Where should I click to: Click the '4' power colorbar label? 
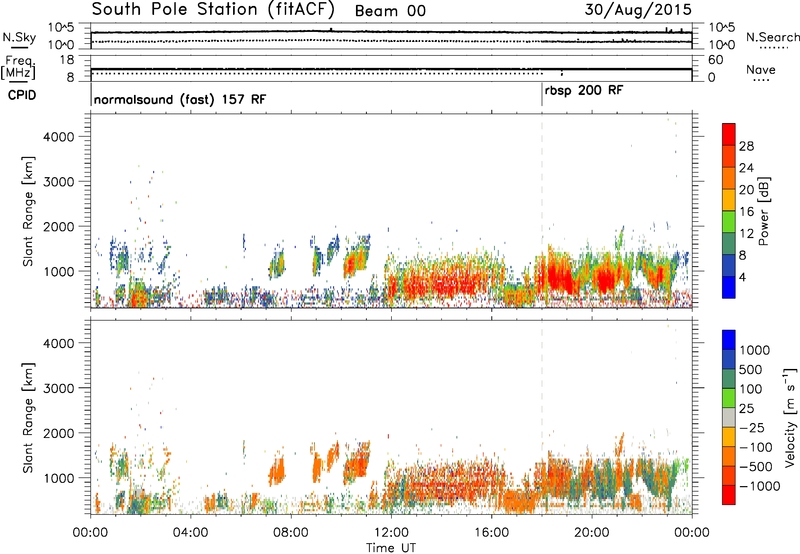pyautogui.click(x=742, y=278)
